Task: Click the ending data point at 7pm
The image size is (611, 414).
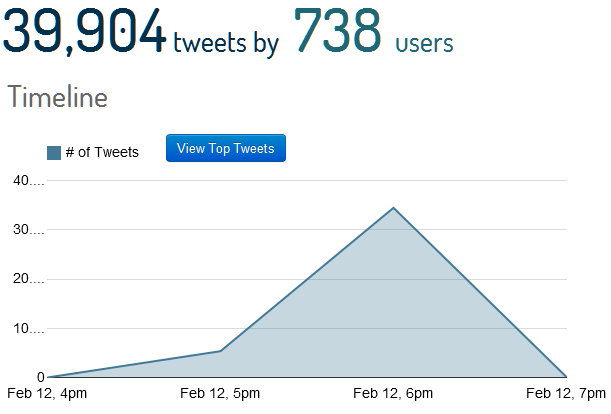Action: (x=566, y=377)
